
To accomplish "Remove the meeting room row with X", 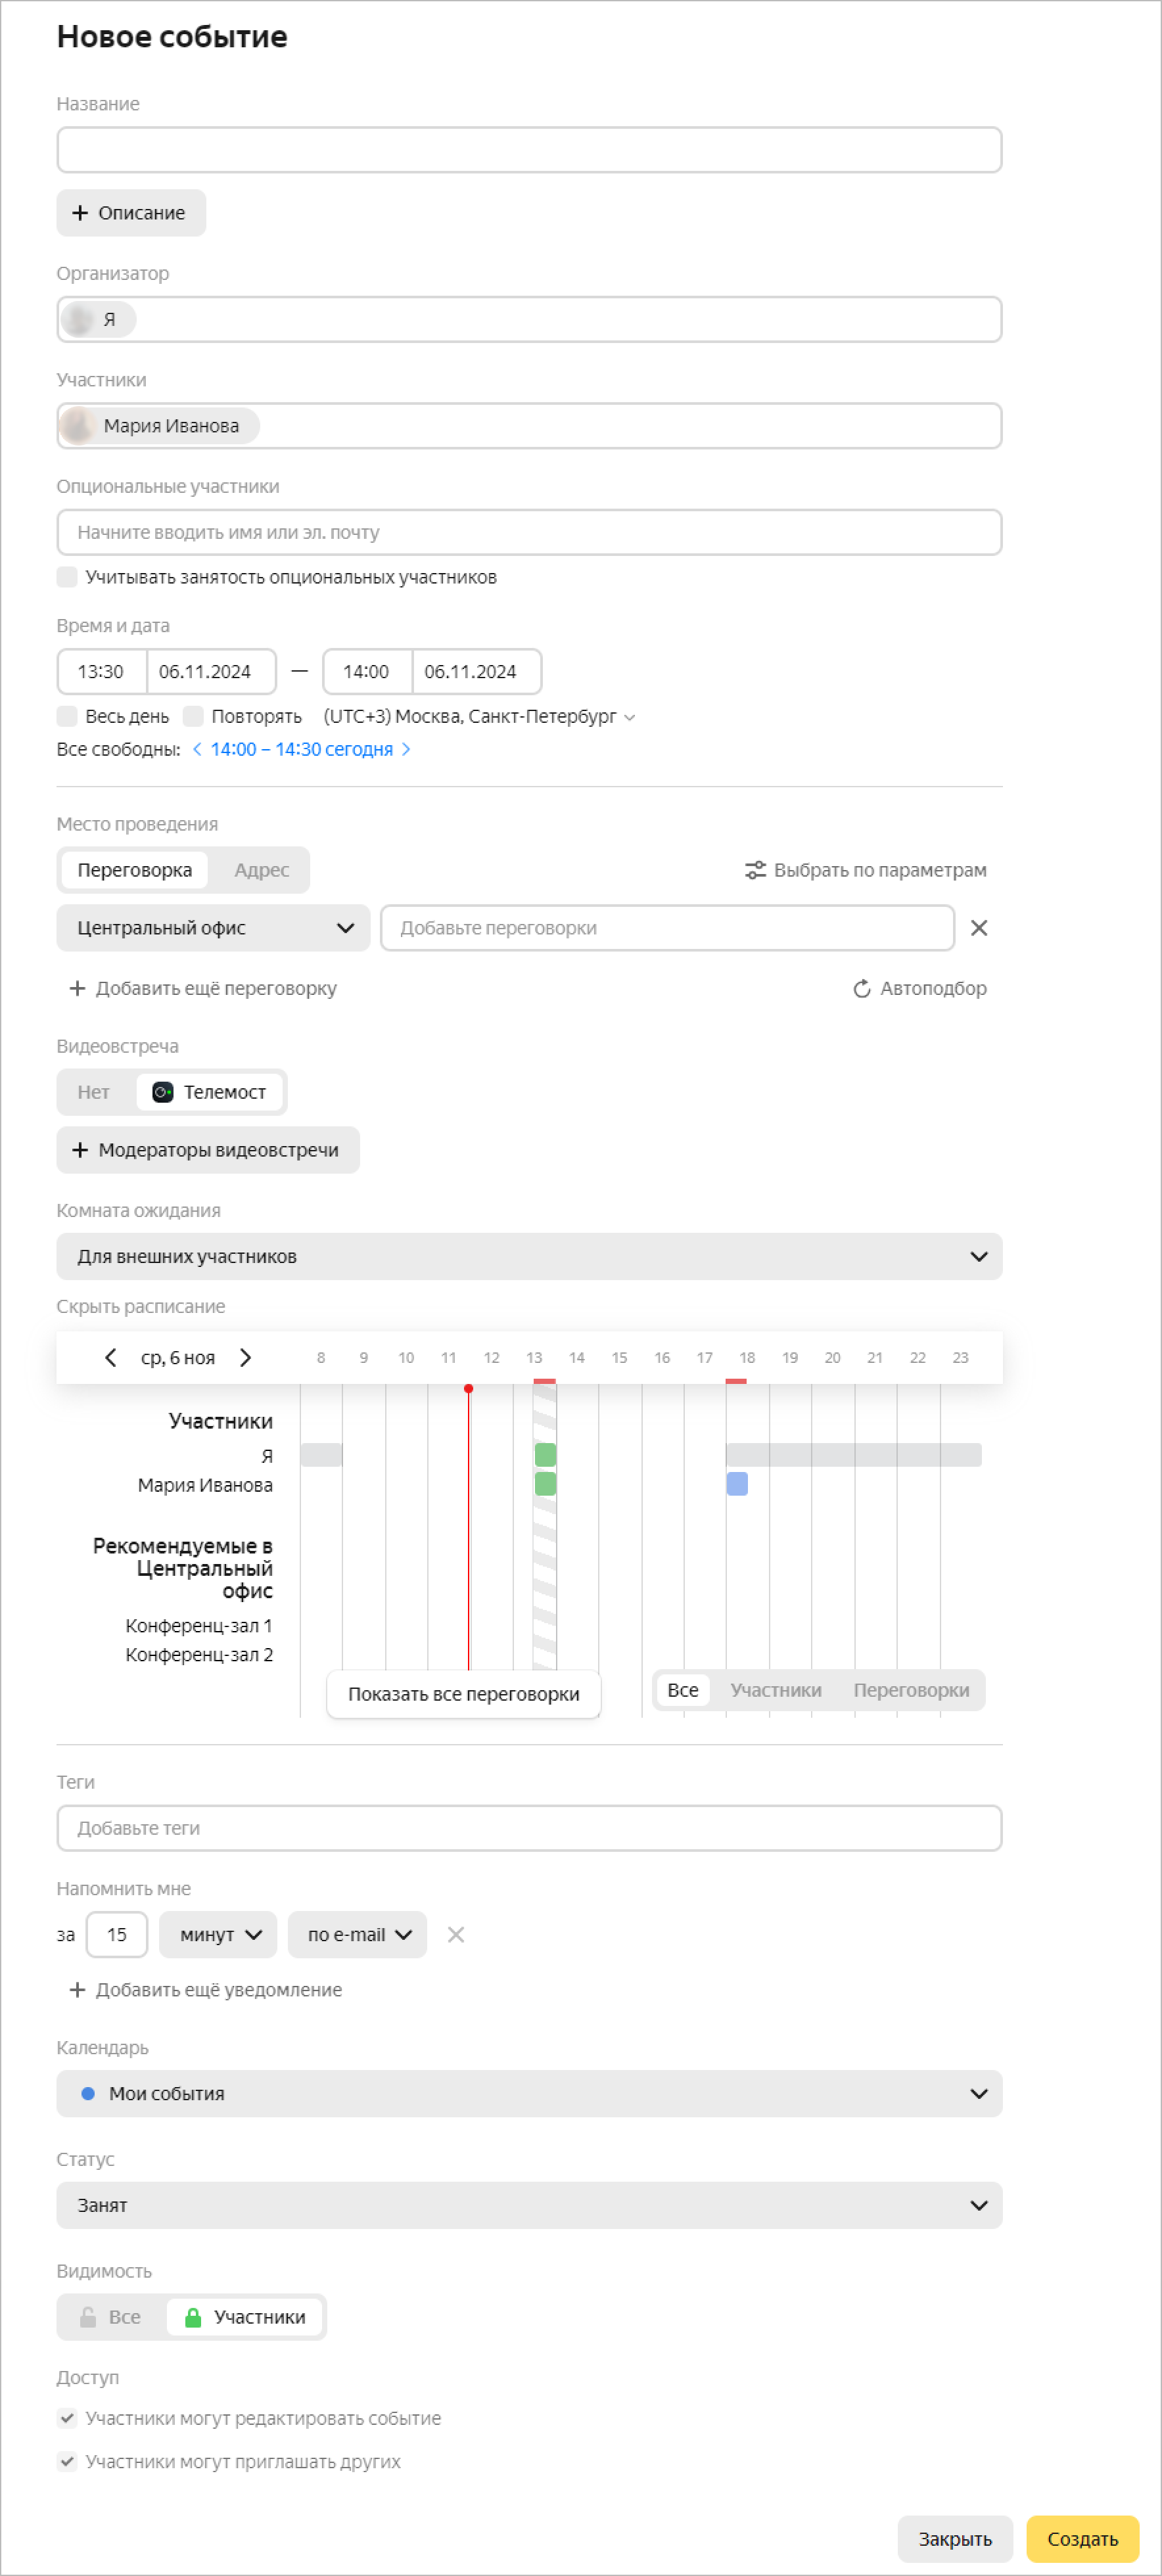I will (978, 928).
